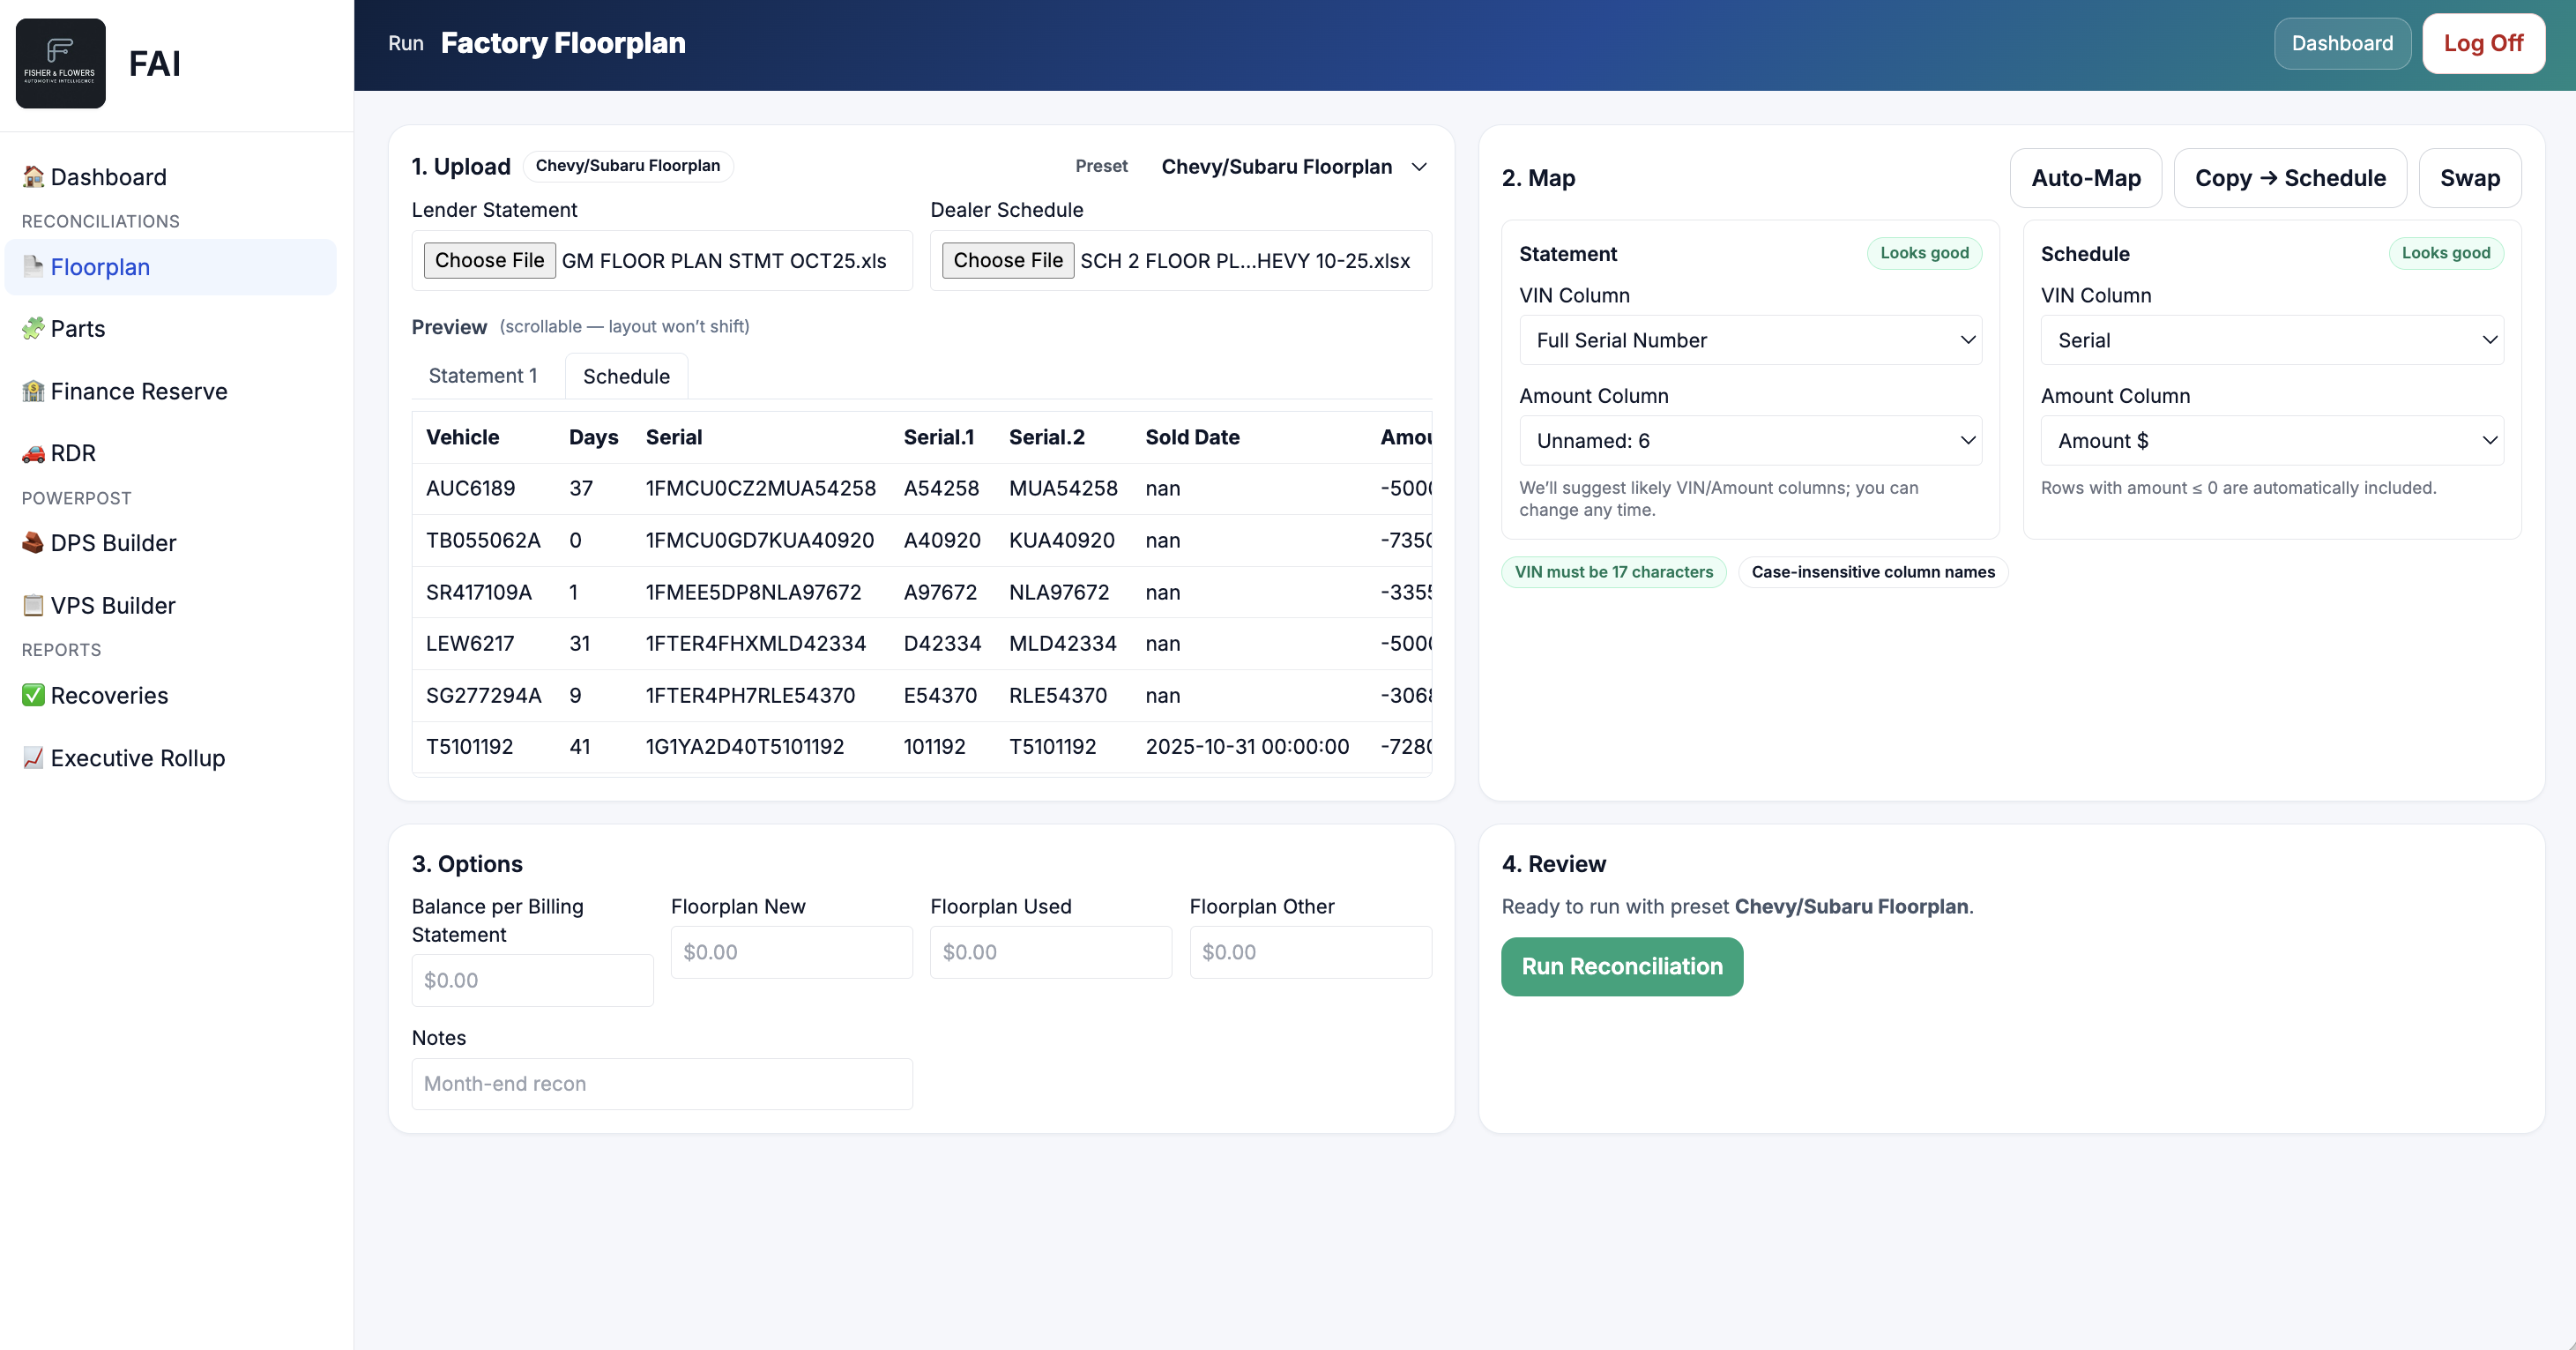Click the clipboard VPS Builder icon
The height and width of the screenshot is (1350, 2576).
coord(33,605)
